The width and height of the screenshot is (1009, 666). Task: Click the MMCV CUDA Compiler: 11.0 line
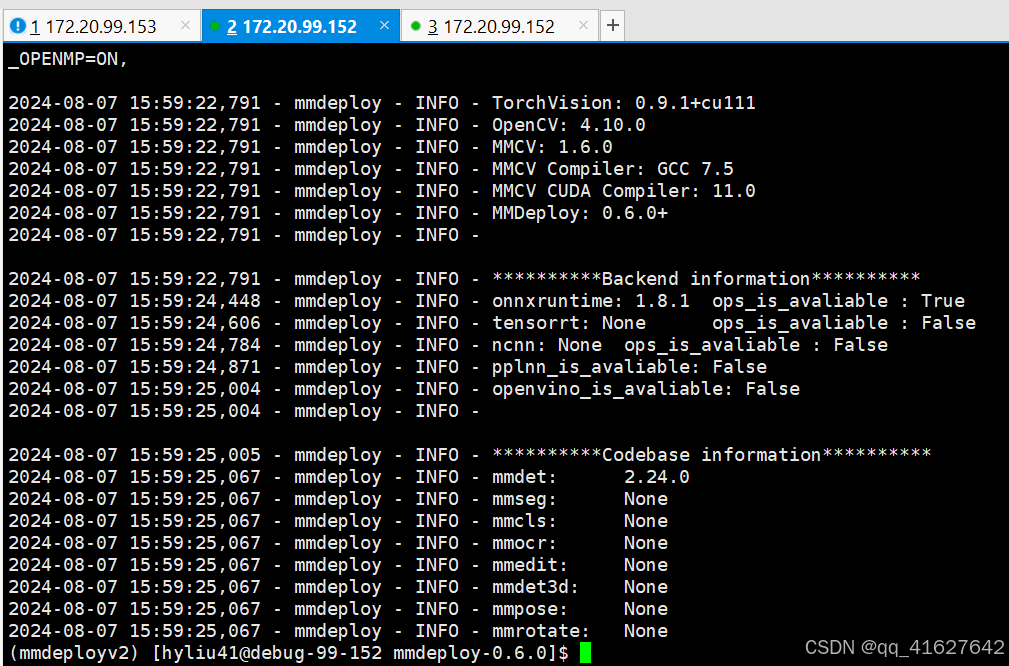click(x=623, y=191)
